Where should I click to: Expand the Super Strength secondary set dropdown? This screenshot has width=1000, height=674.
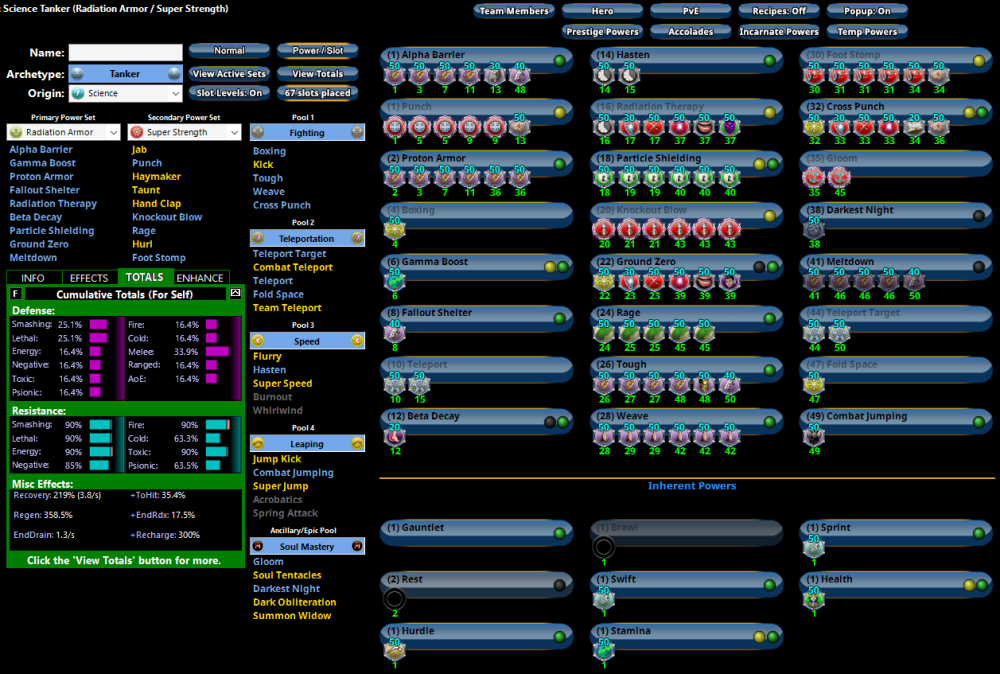point(185,132)
